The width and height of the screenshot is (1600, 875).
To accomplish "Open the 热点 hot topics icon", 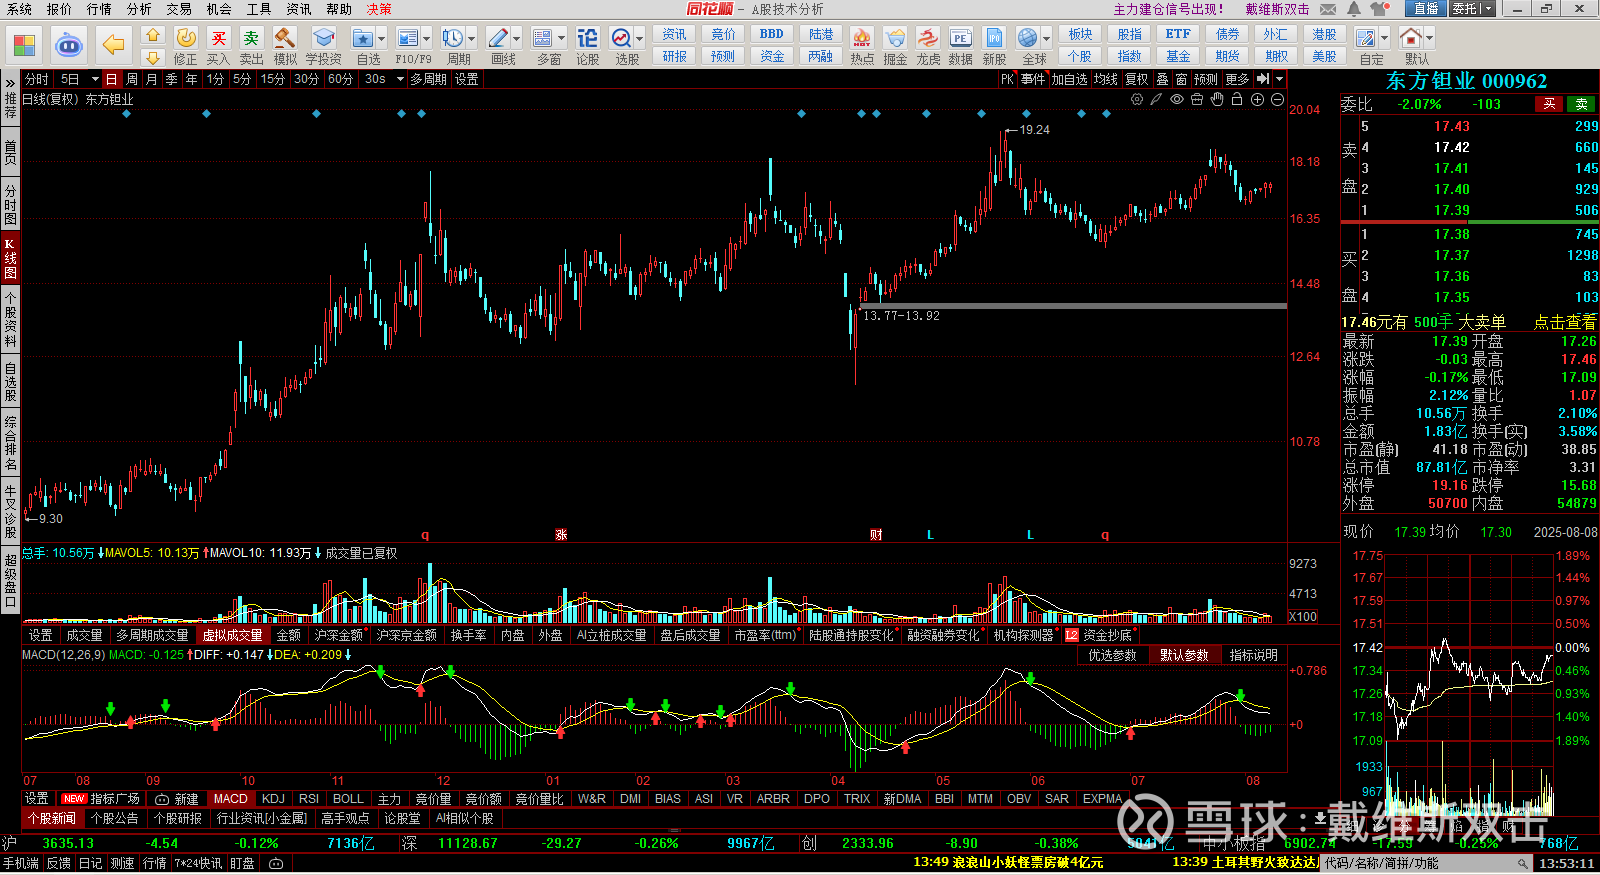I will (861, 38).
